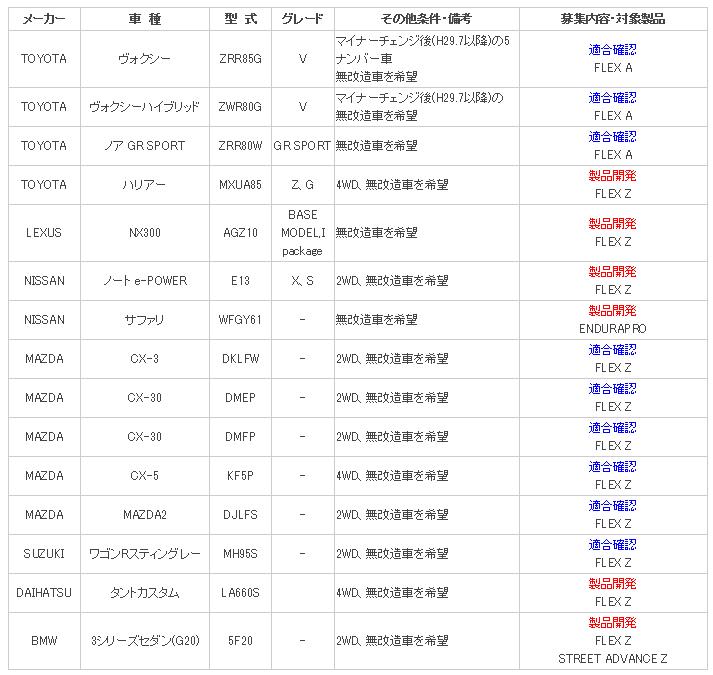Click the GR SPORT grade cell

(302, 146)
